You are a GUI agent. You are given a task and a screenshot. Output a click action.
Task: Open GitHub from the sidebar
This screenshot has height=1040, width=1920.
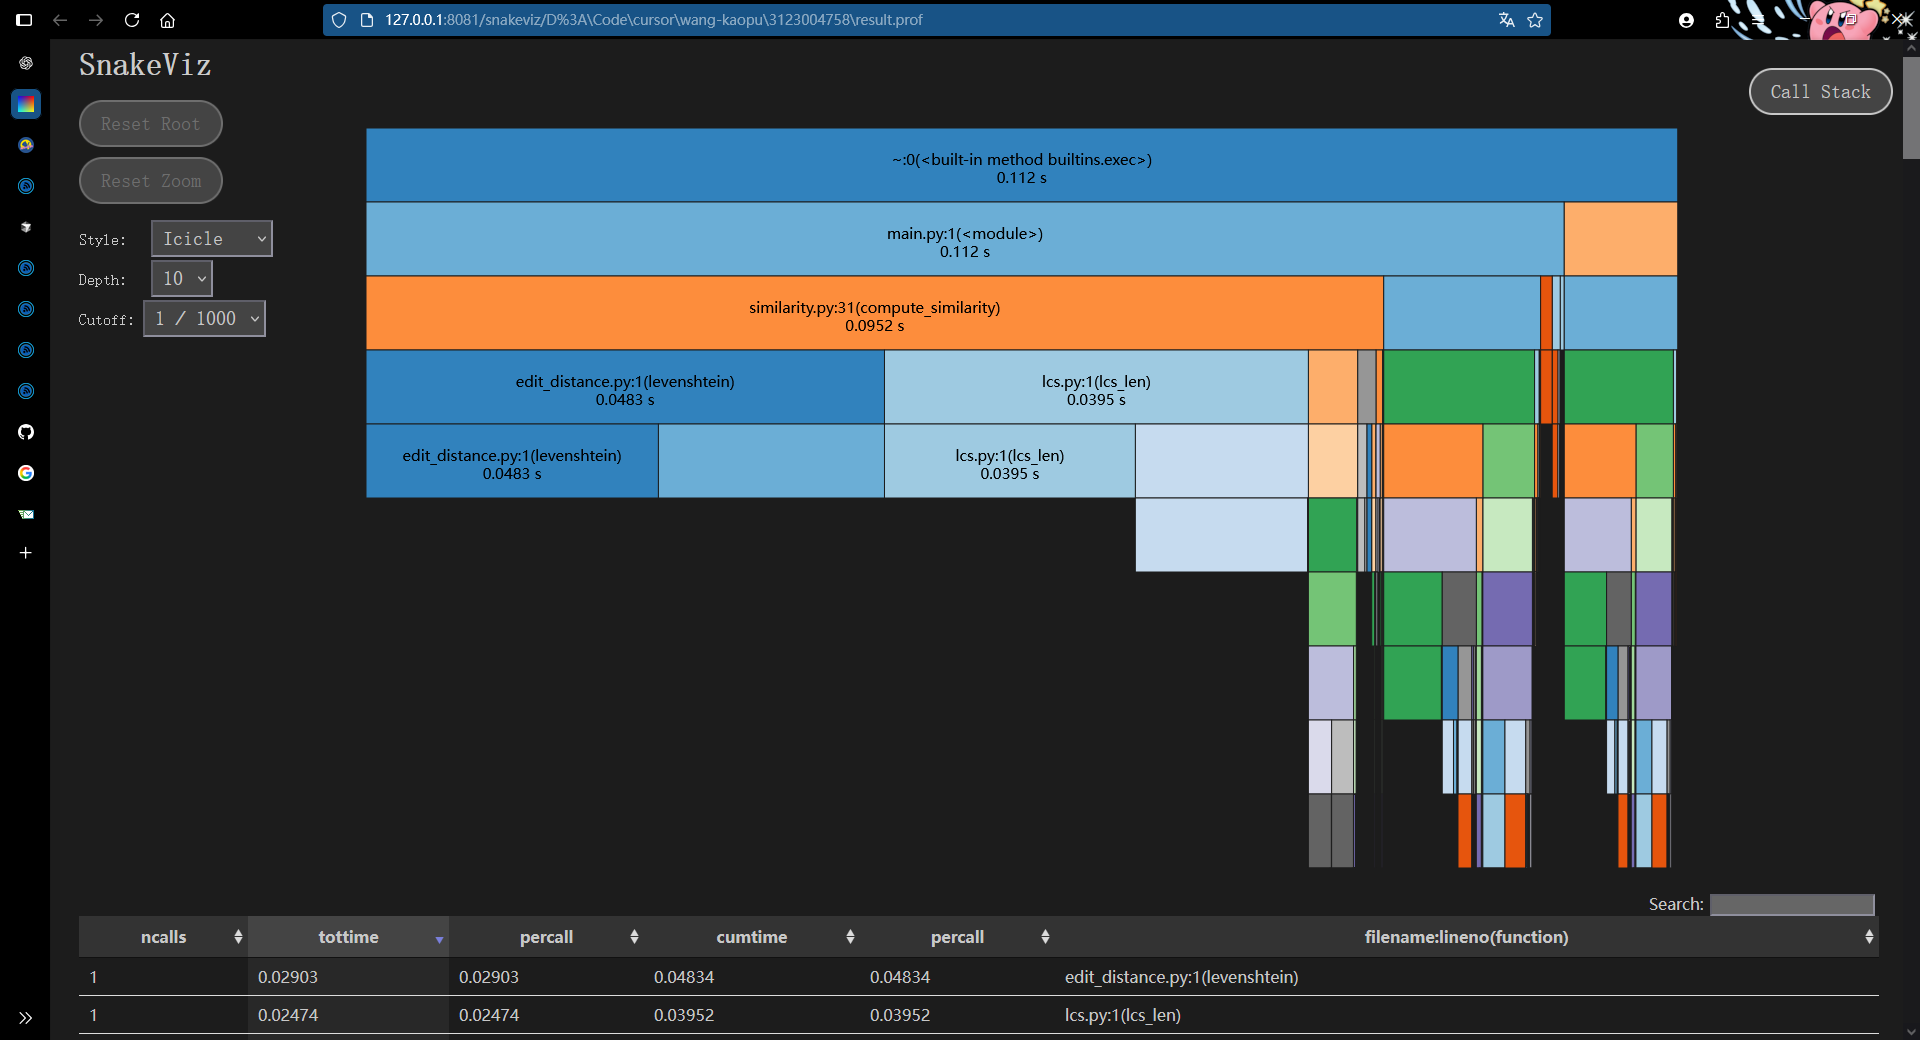tap(26, 432)
